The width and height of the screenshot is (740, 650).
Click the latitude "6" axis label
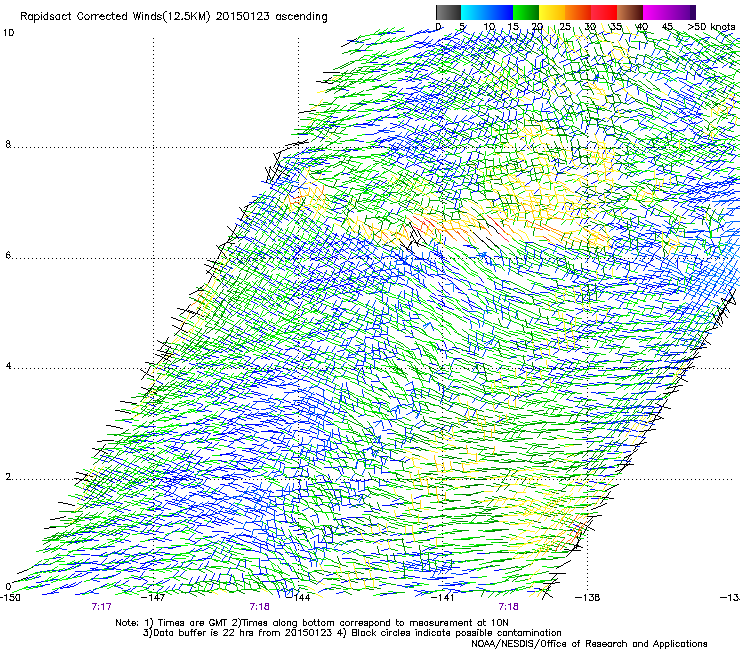[x=8, y=255]
